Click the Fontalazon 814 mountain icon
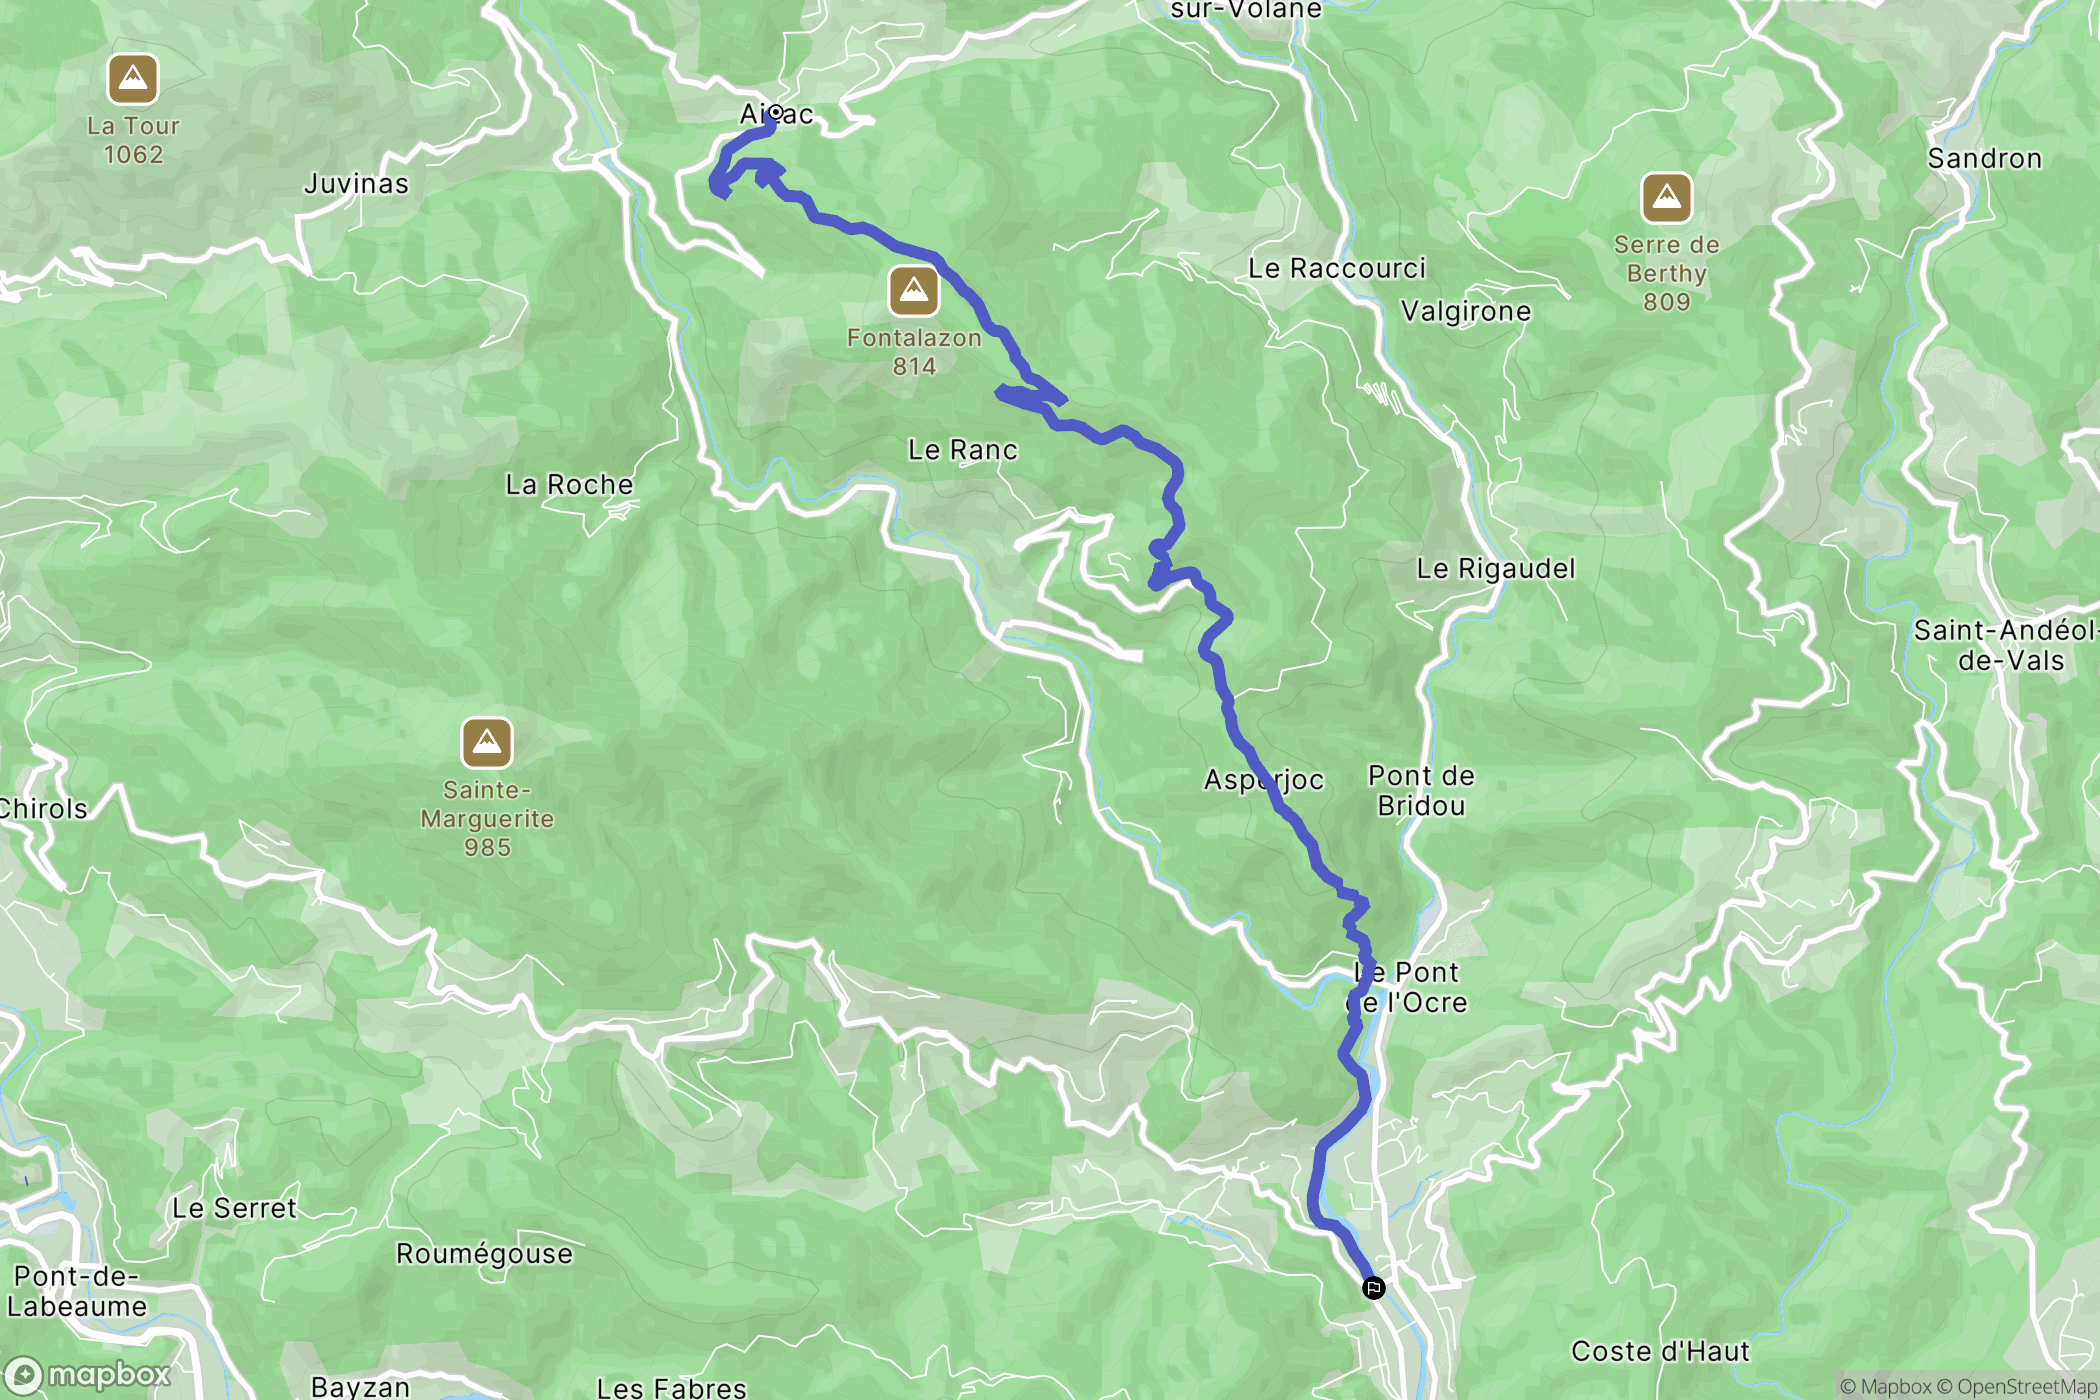This screenshot has height=1400, width=2100. tap(913, 291)
